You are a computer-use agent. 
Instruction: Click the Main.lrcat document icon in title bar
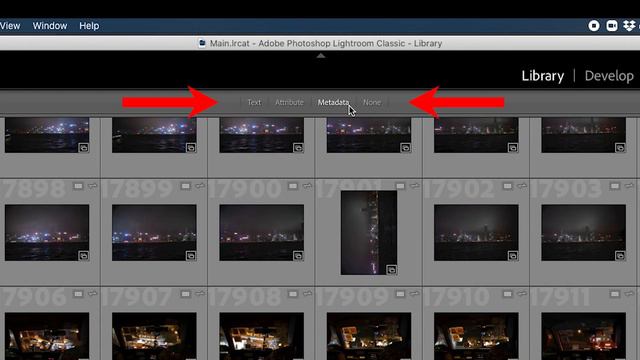202,43
